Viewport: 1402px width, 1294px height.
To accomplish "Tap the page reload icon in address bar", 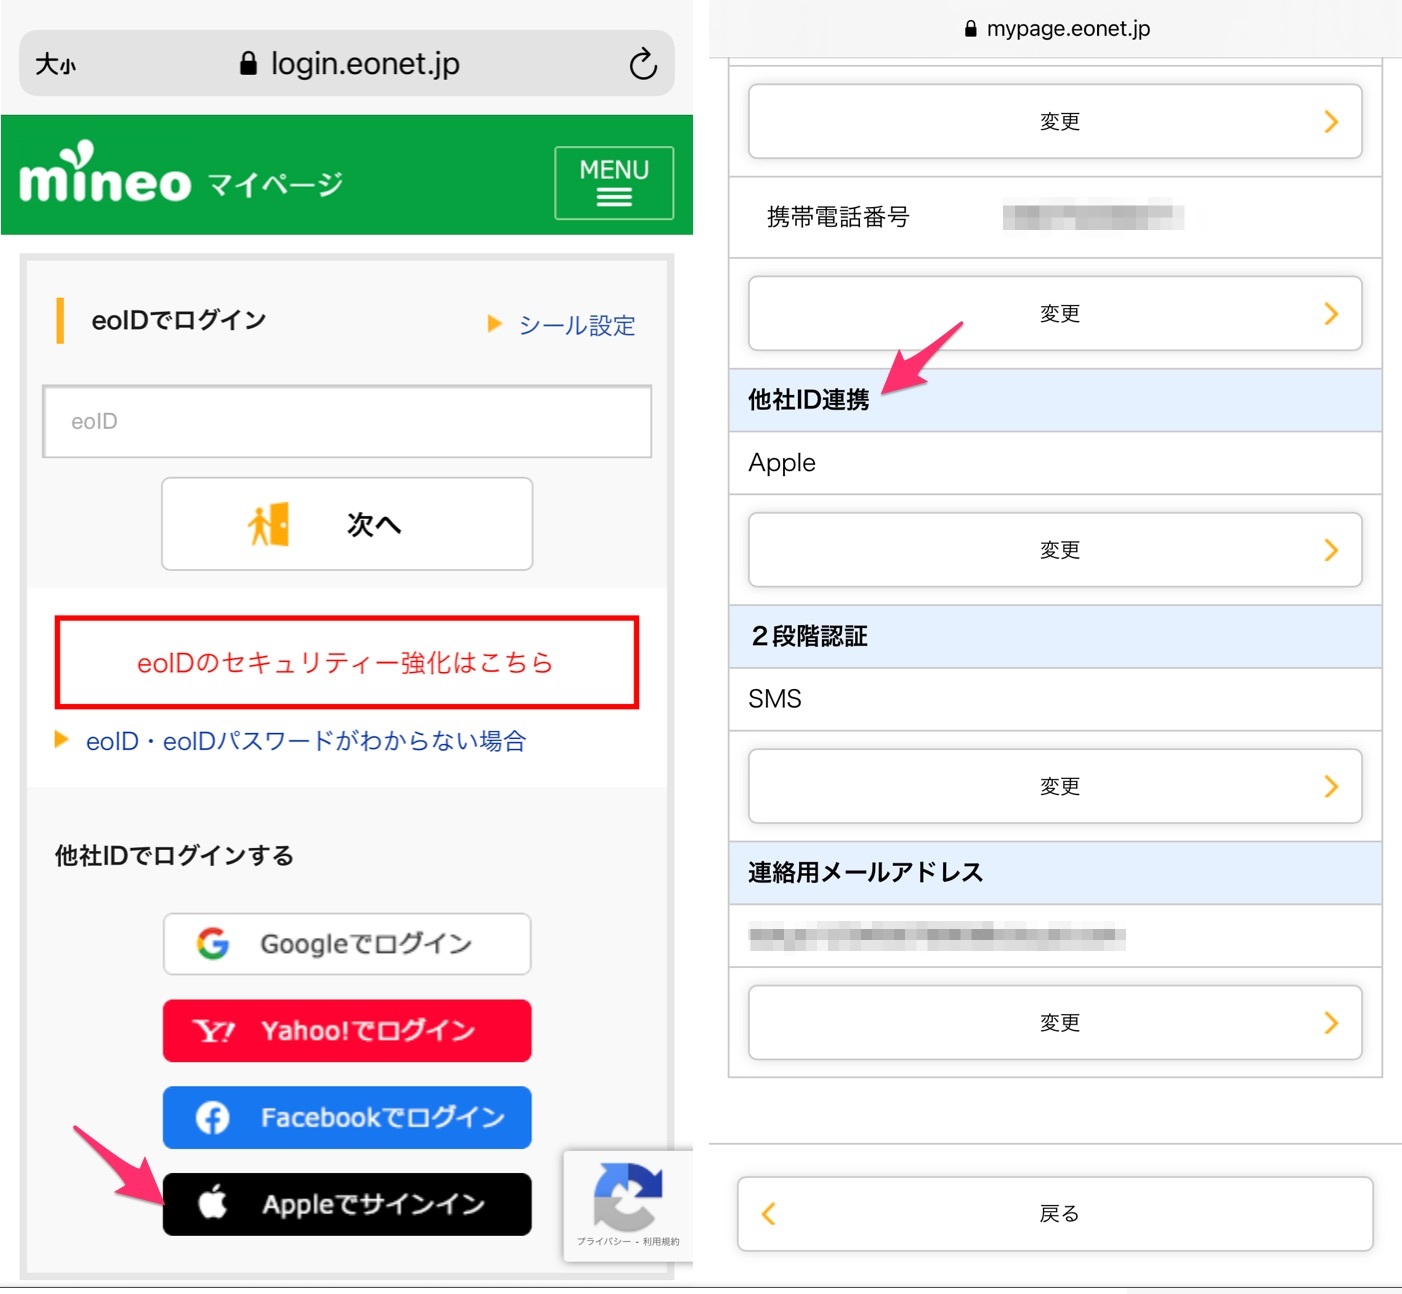I will point(643,64).
